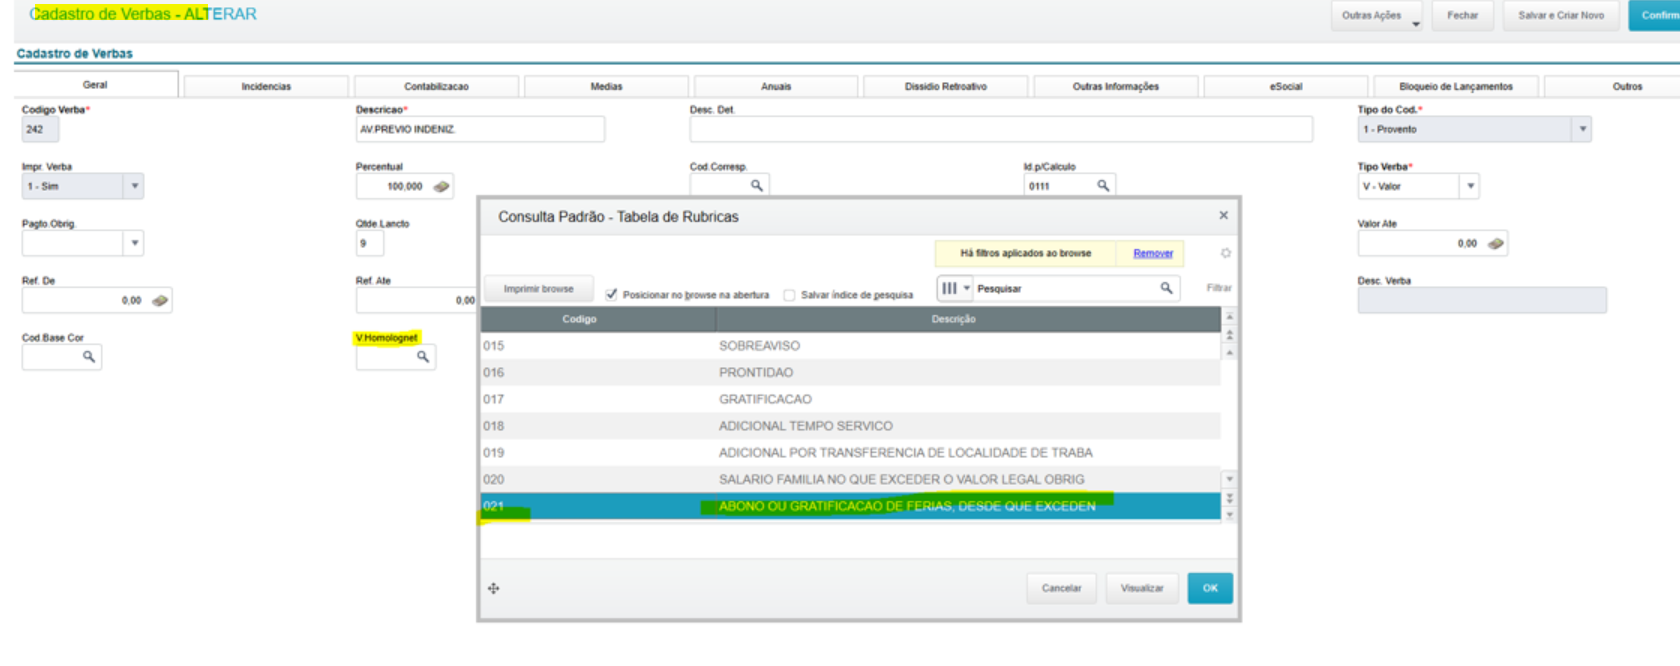Open lookup for V.Homolognet field
Screen dimensions: 1680x666
tap(423, 356)
